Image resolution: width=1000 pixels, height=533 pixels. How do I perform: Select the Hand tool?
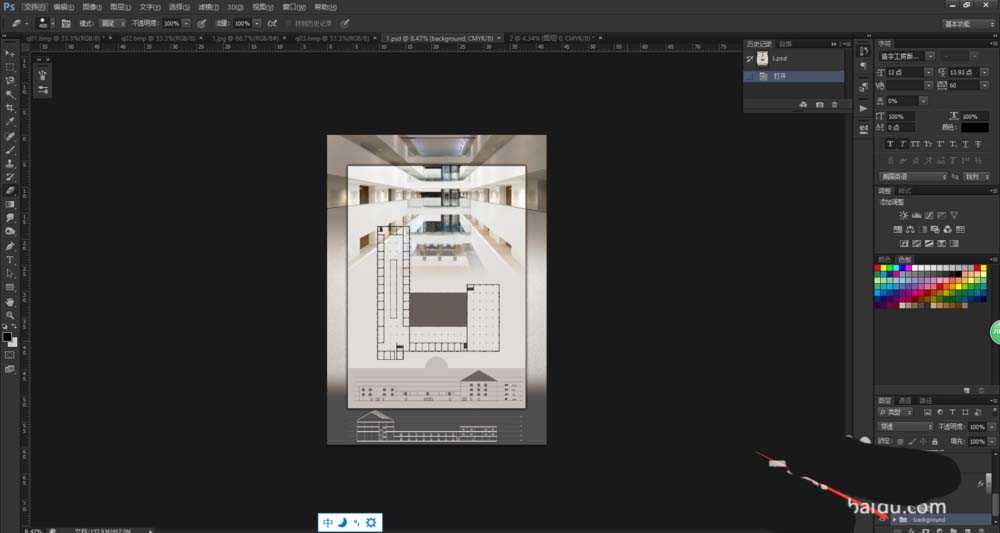click(10, 300)
